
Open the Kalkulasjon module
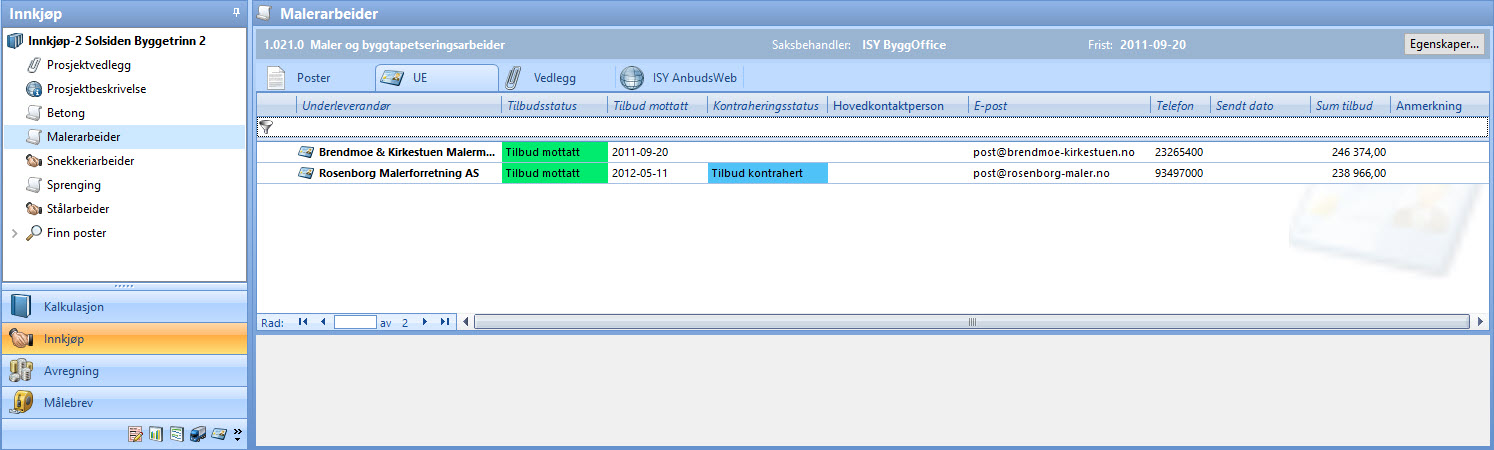tap(124, 307)
